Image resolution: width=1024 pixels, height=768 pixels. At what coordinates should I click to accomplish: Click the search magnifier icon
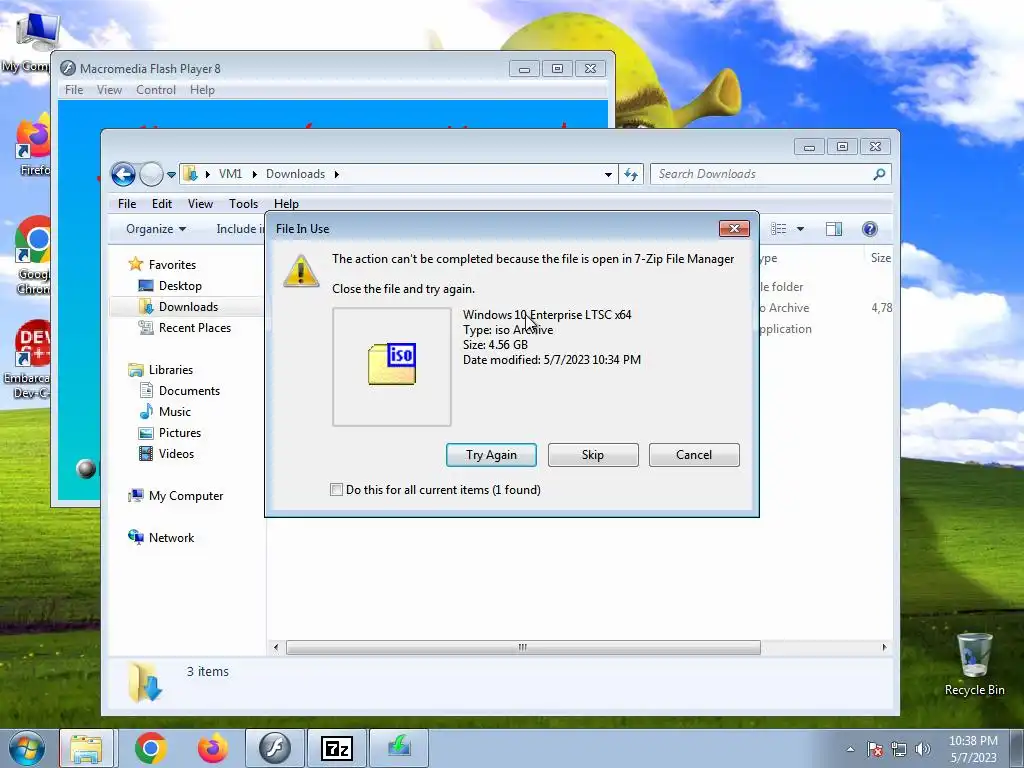(x=879, y=174)
